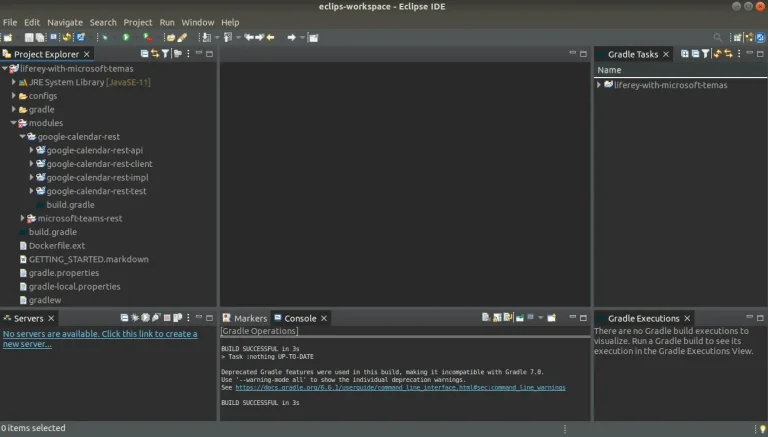Image resolution: width=768 pixels, height=437 pixels.
Task: Expand microsoft-teams-rest folder
Action: 23,218
